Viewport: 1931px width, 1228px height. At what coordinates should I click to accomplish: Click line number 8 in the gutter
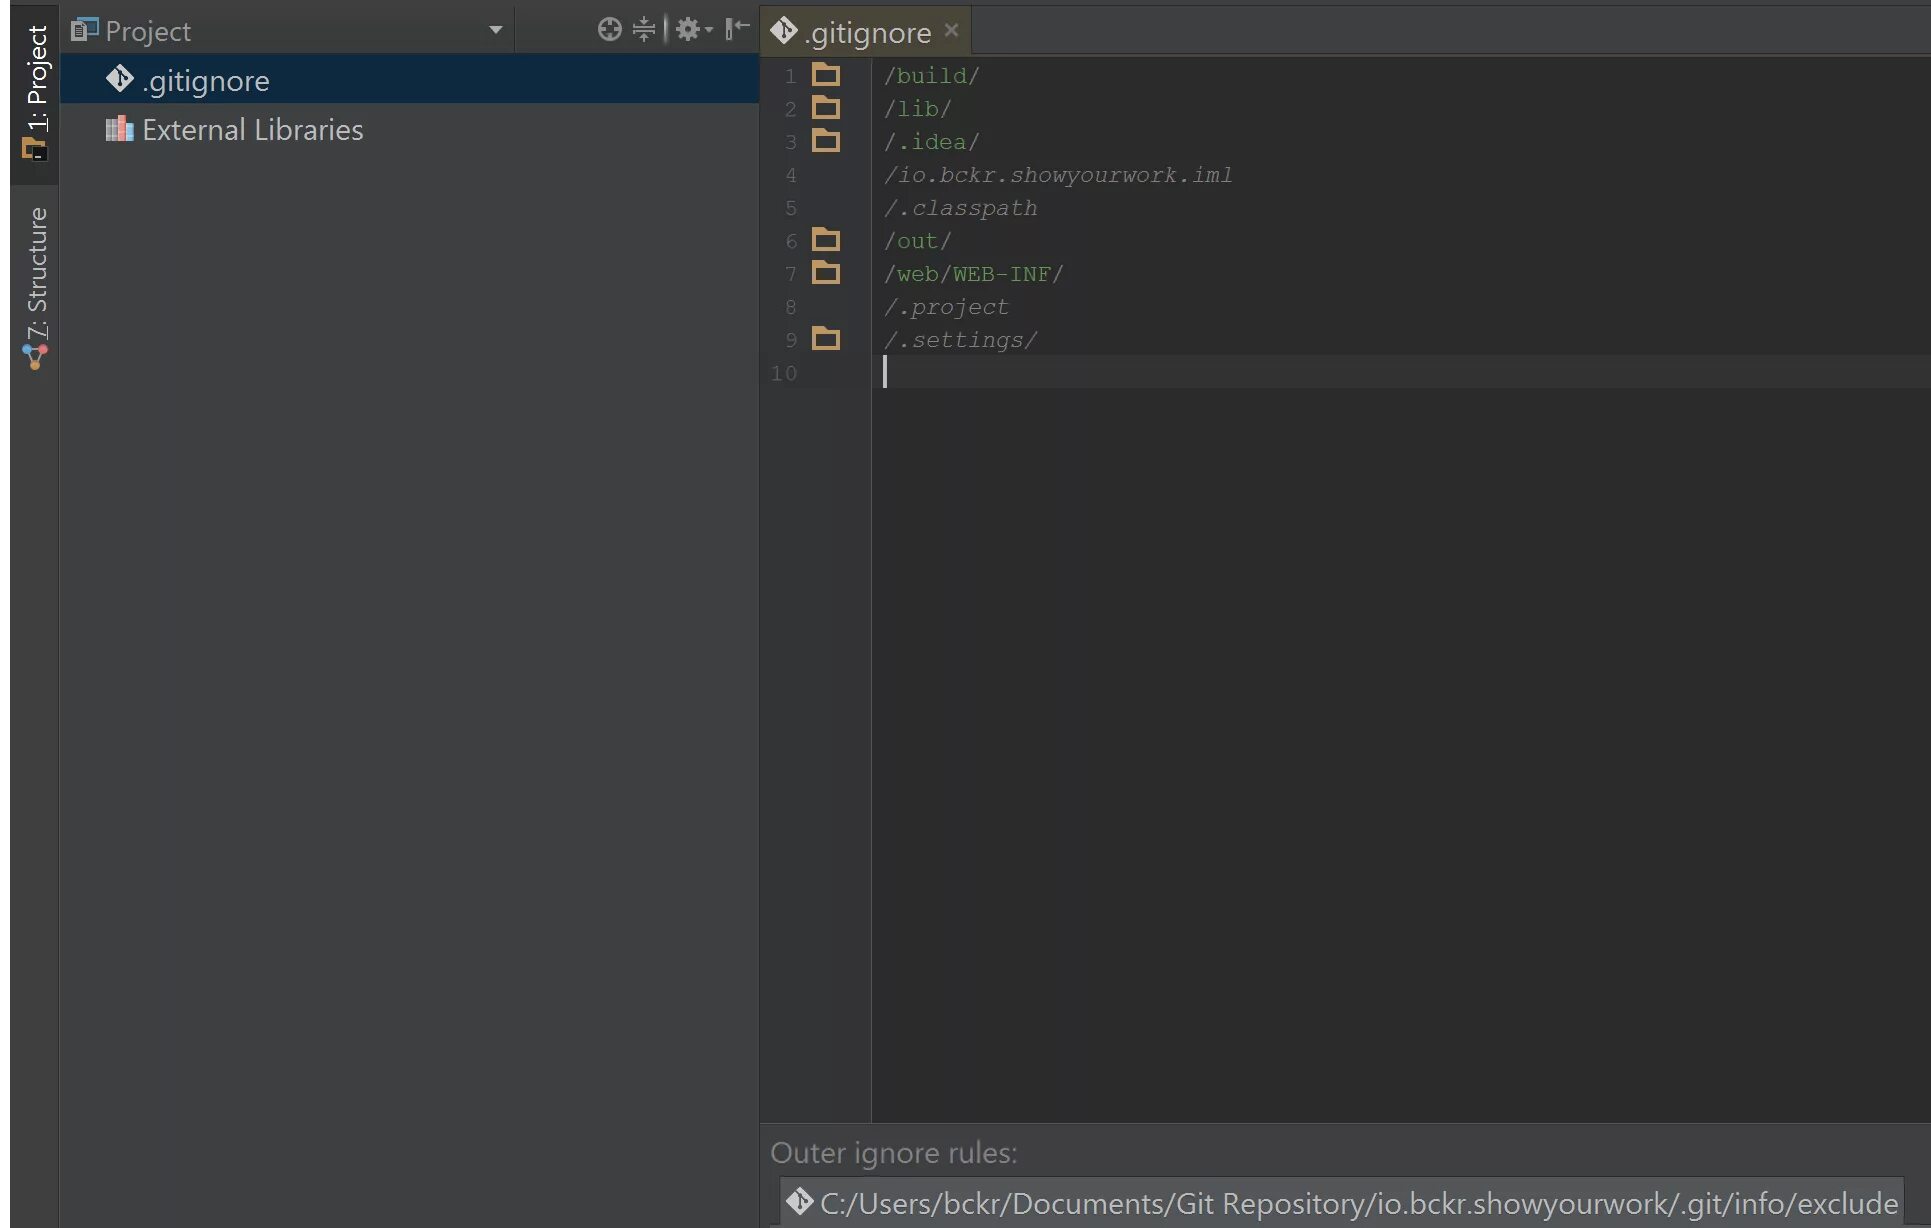[x=790, y=308]
